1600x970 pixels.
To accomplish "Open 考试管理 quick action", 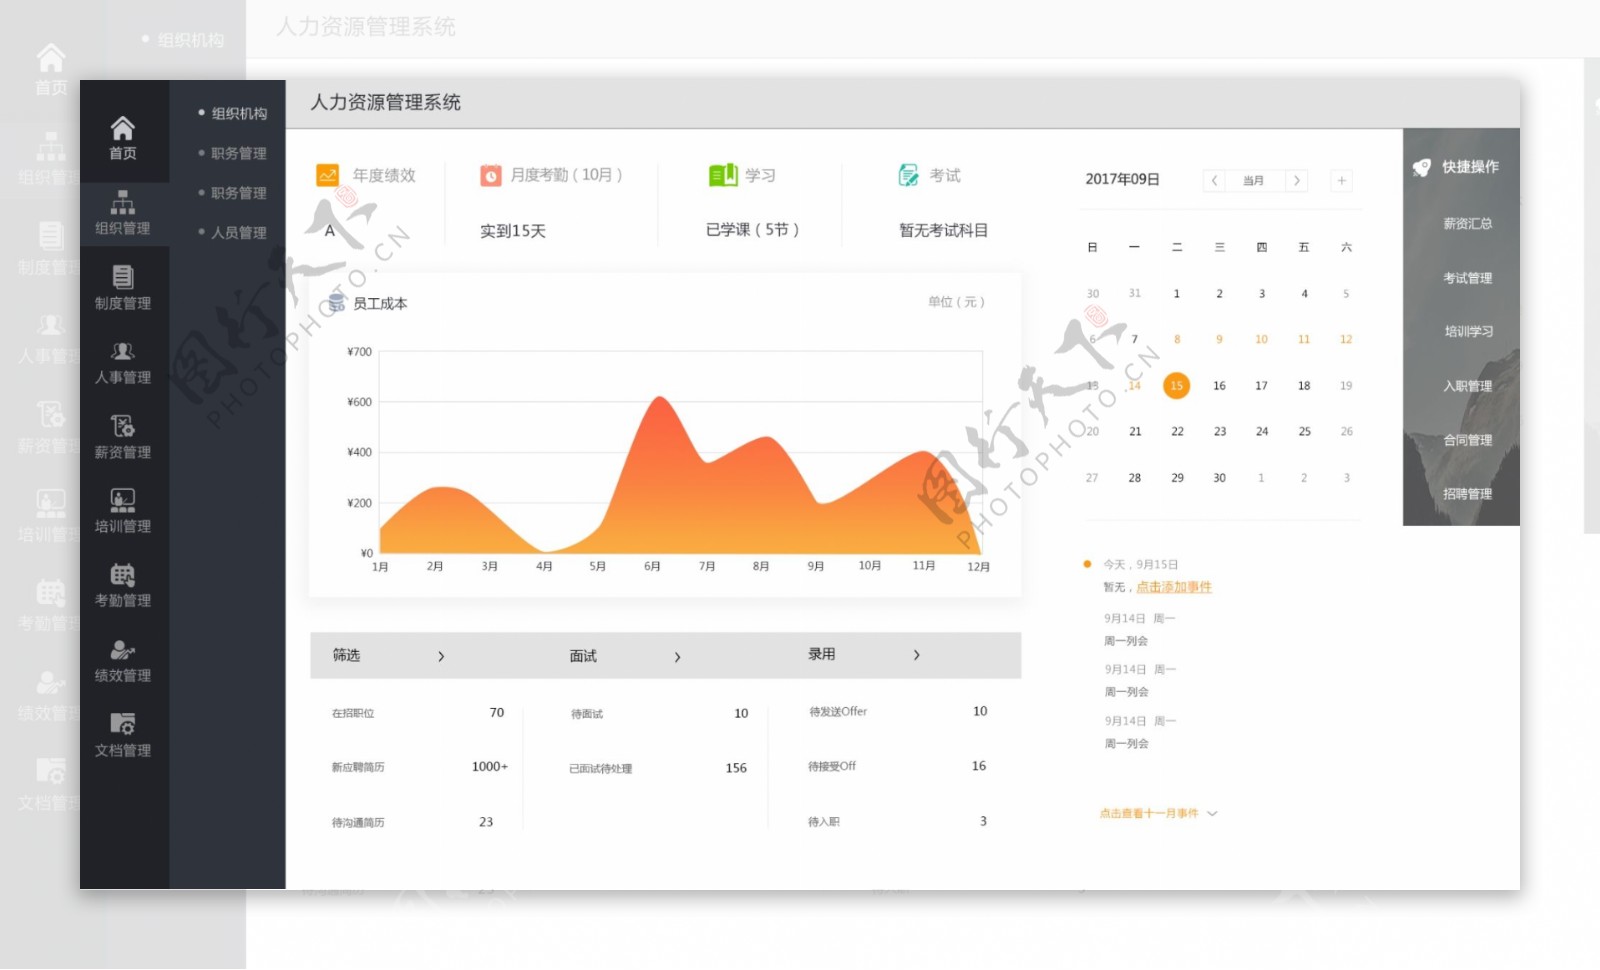I will pyautogui.click(x=1467, y=278).
